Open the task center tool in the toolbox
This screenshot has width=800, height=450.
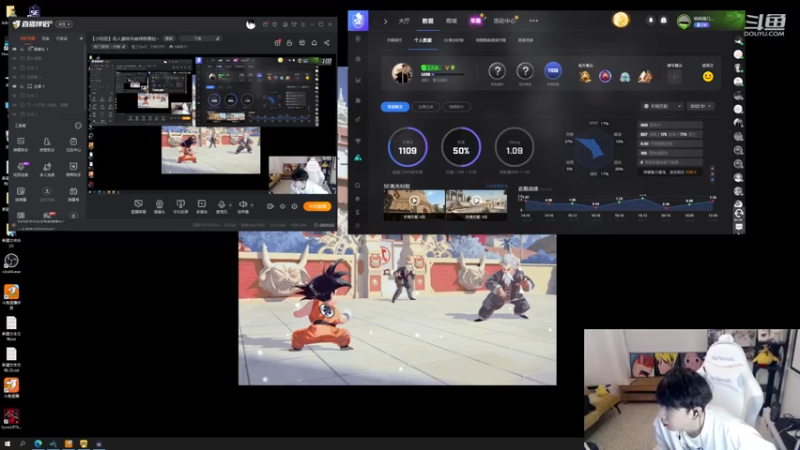click(73, 144)
